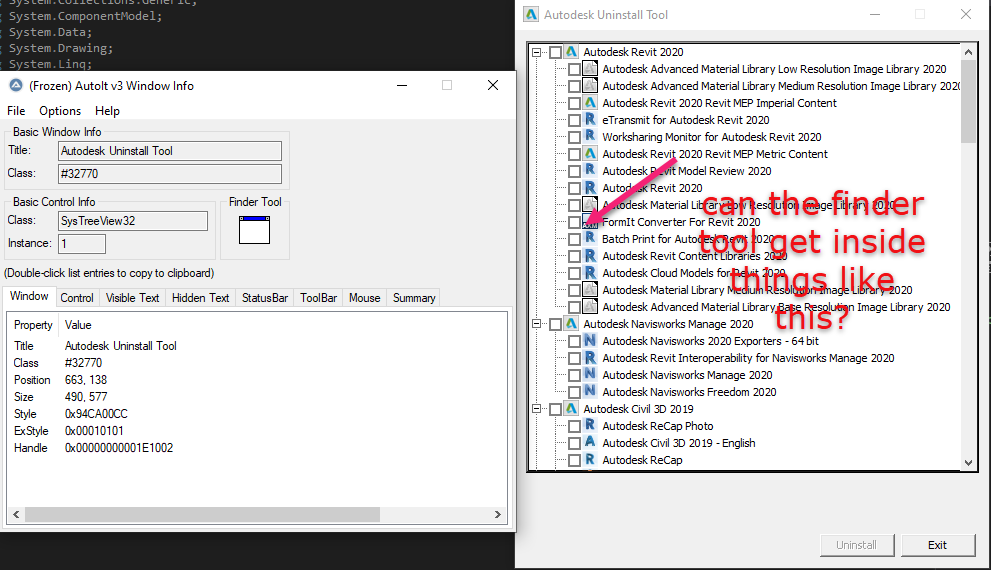This screenshot has height=570, width=991.
Task: Click the Autodesk Revit Model Review 2020 icon
Action: [590, 171]
